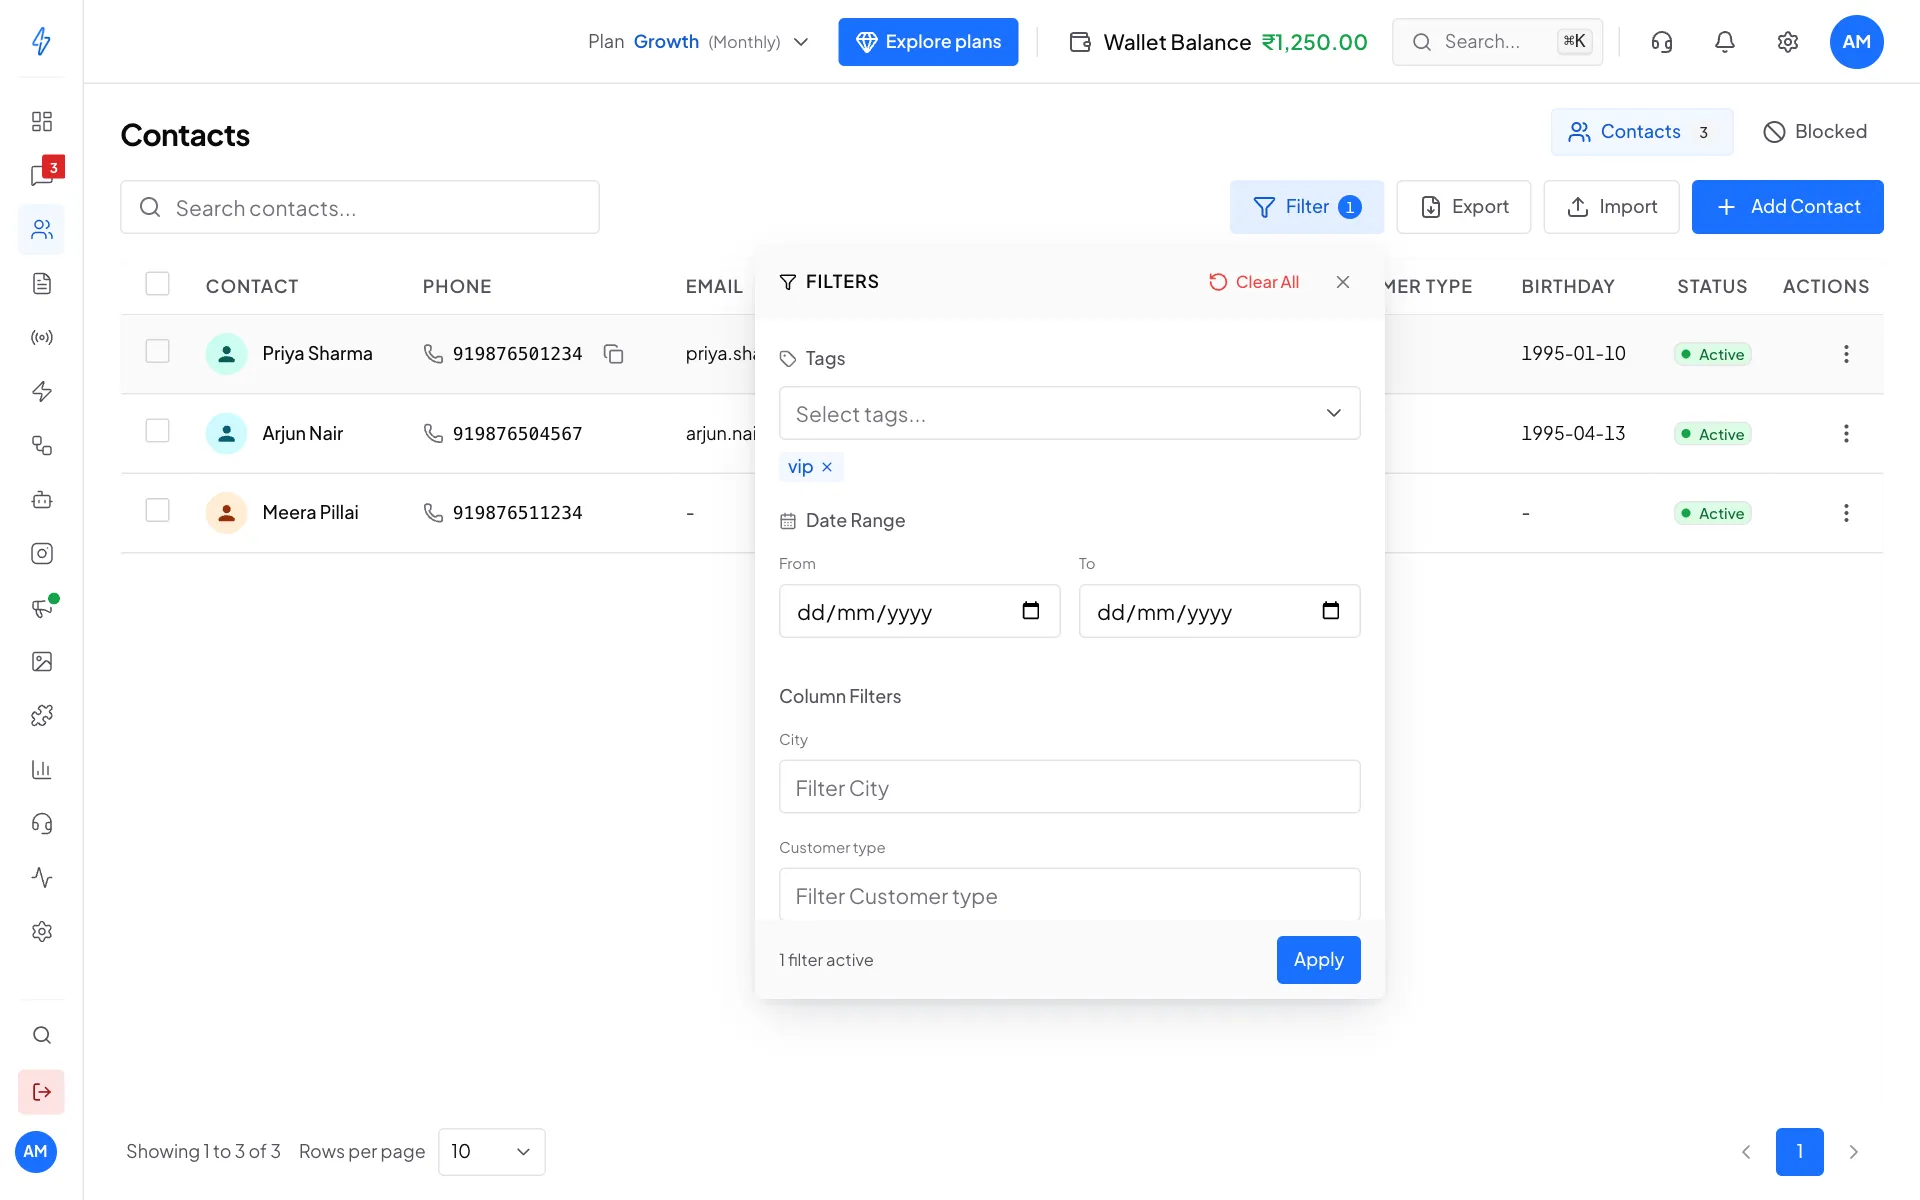The image size is (1920, 1200).
Task: Open the document templates icon in sidebar
Action: (x=41, y=283)
